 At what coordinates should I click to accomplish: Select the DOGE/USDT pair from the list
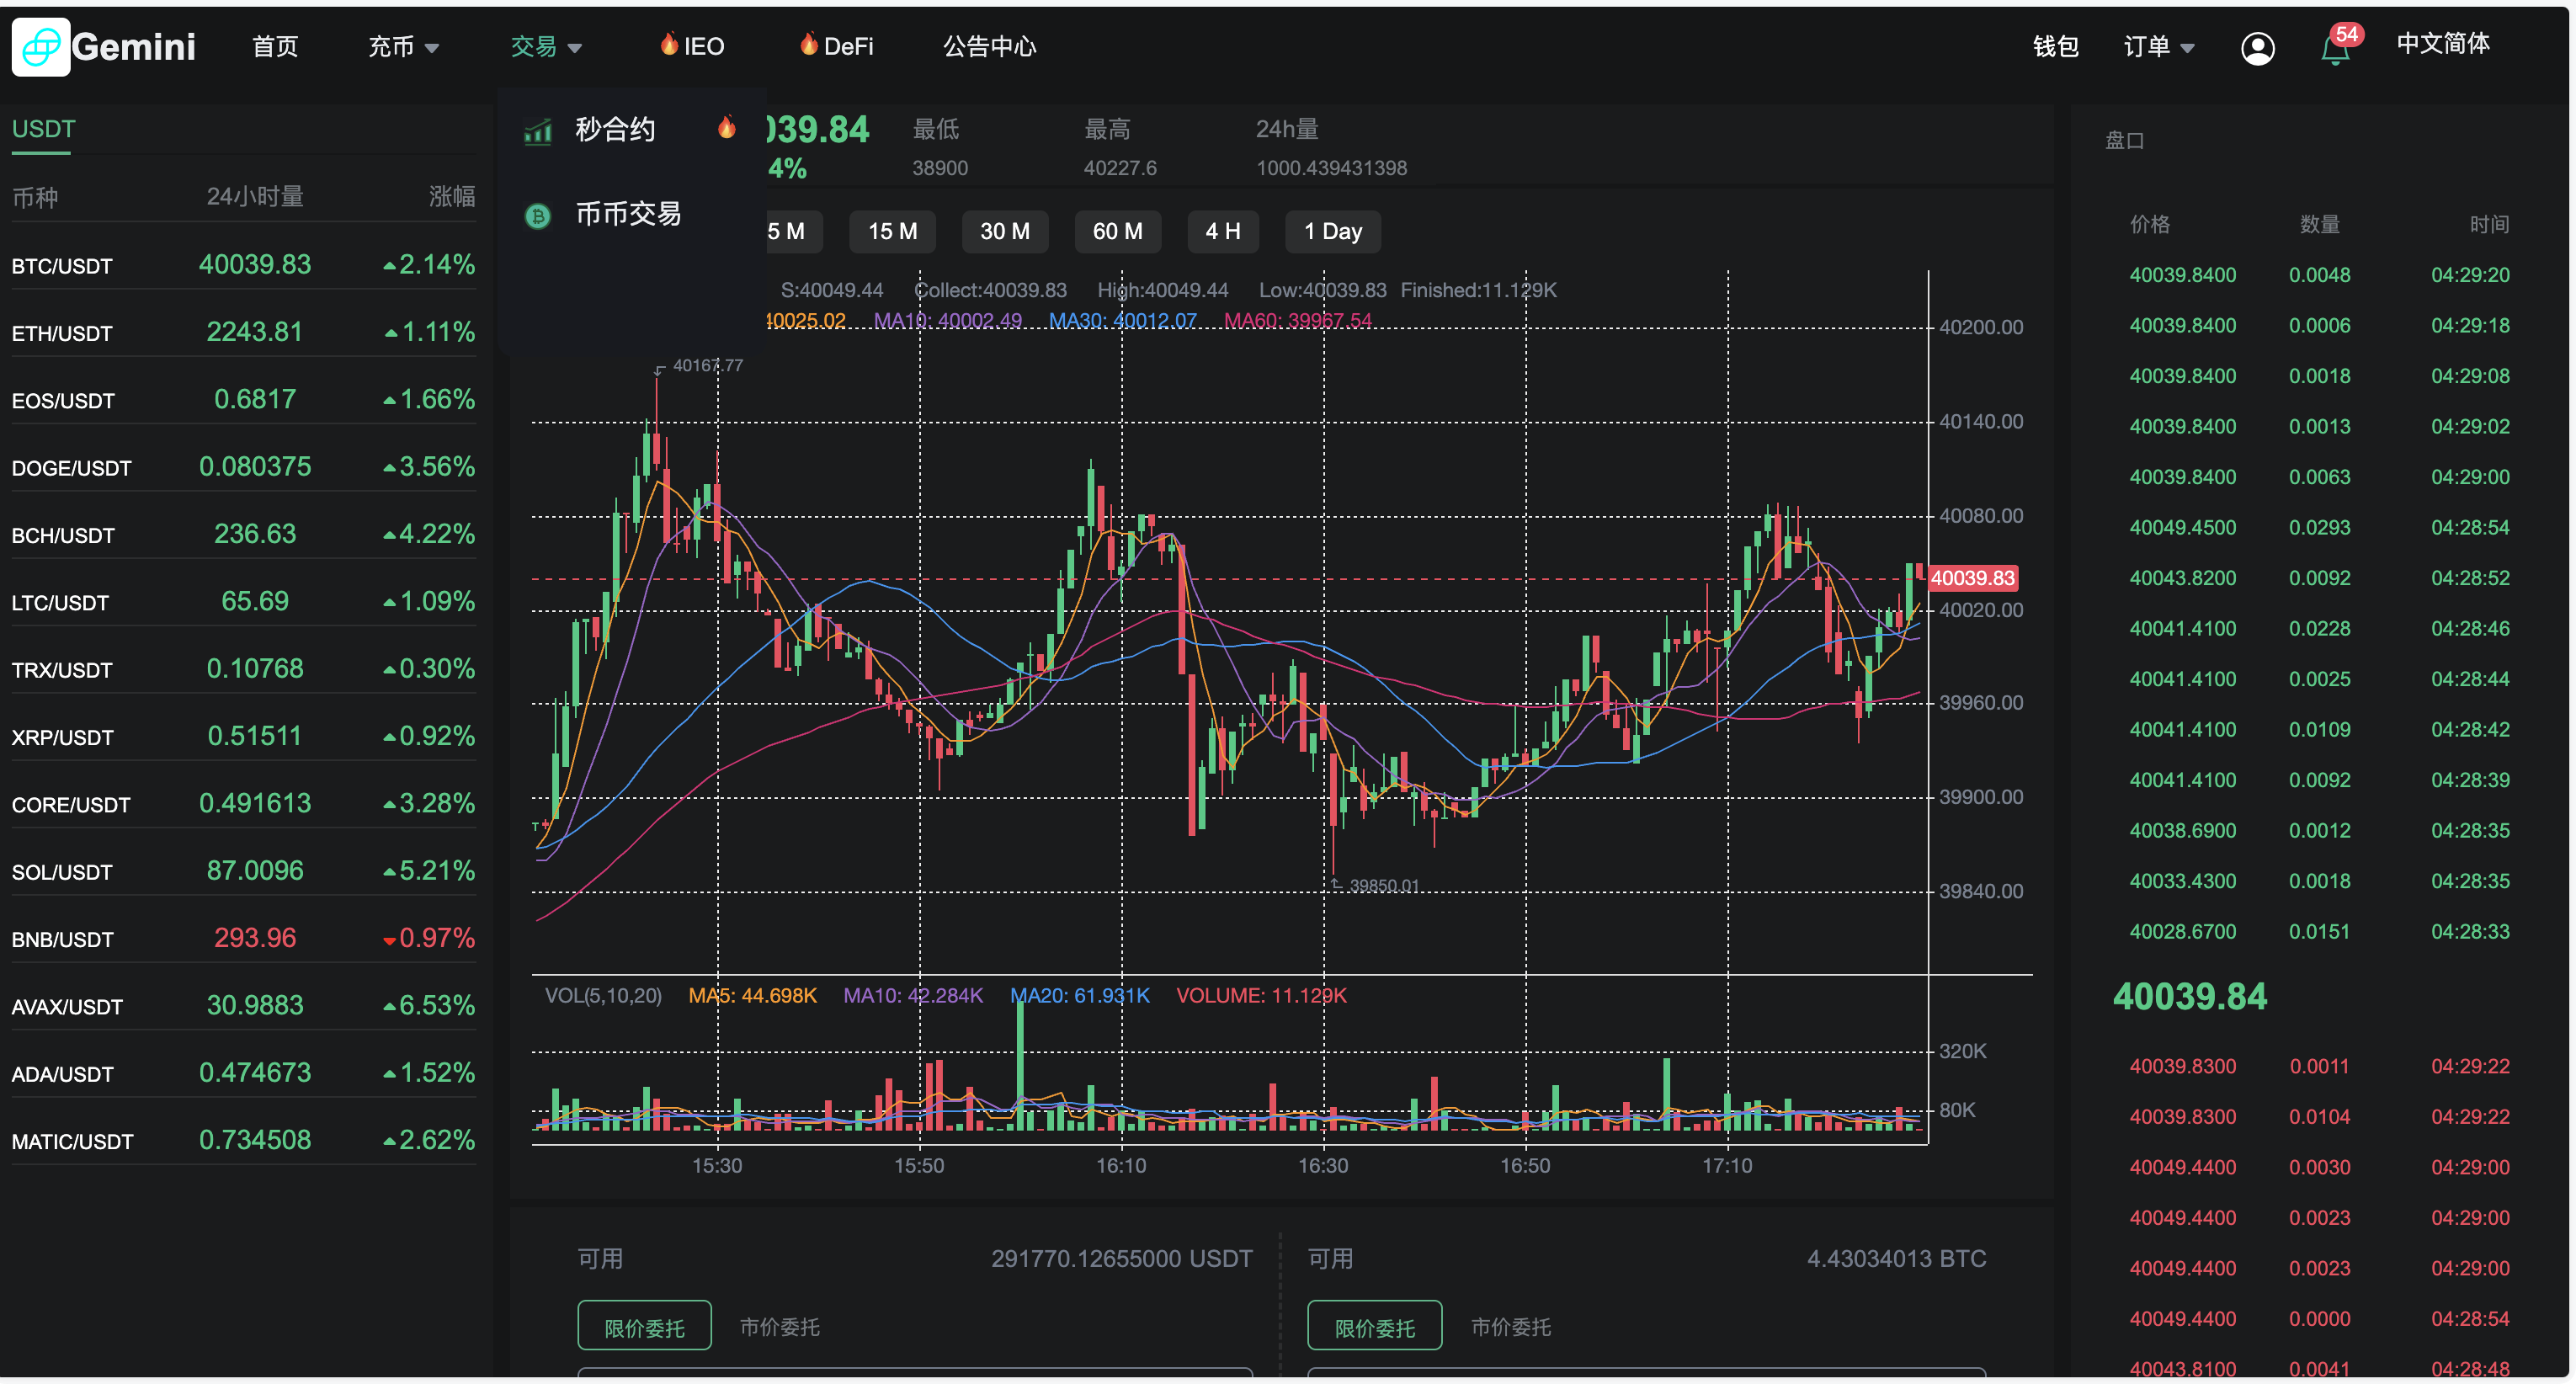point(70,467)
